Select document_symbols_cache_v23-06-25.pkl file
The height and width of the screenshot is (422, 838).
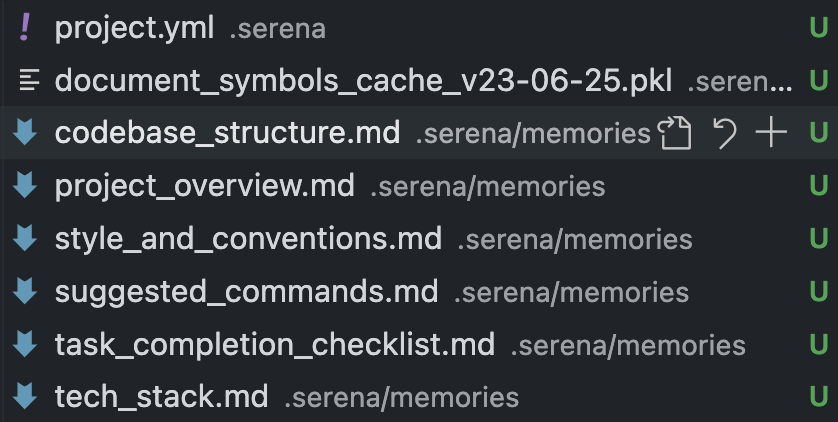[363, 80]
